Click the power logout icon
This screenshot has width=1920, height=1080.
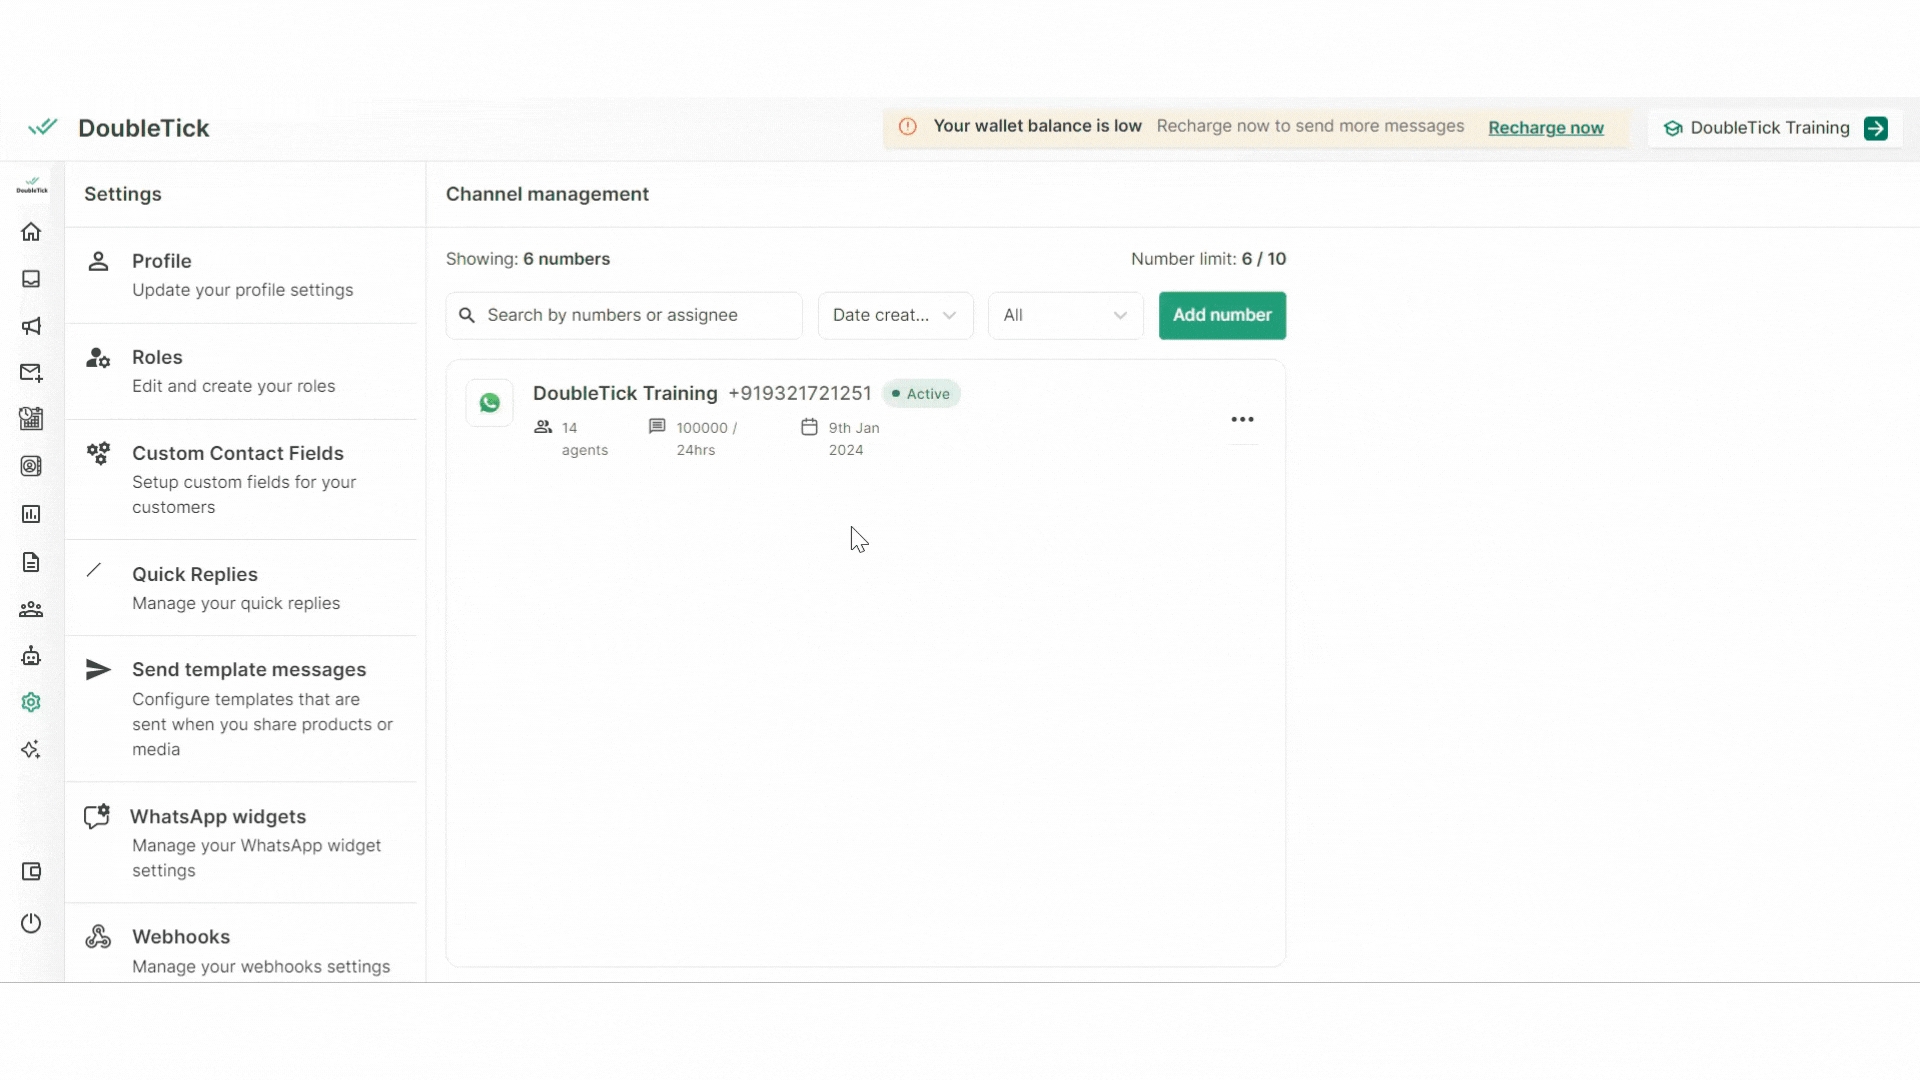coord(31,923)
